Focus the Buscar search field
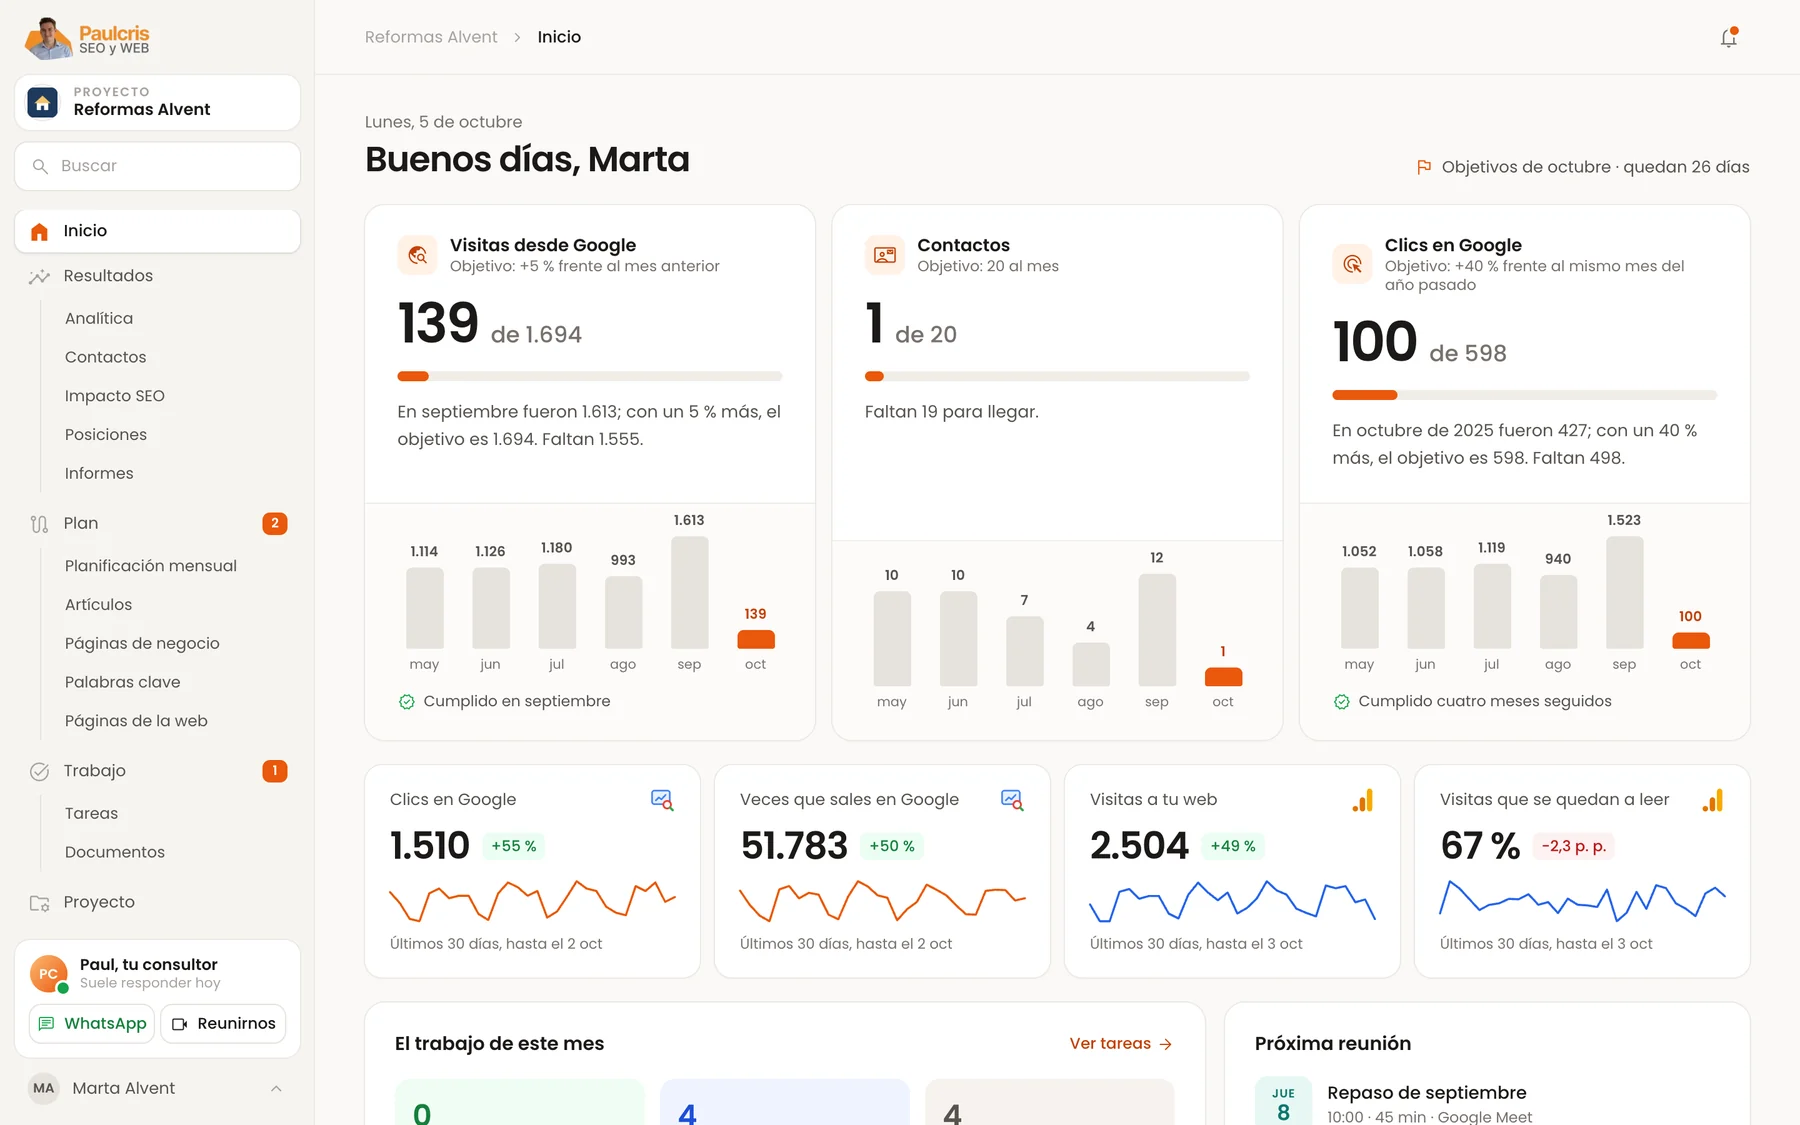 [157, 166]
